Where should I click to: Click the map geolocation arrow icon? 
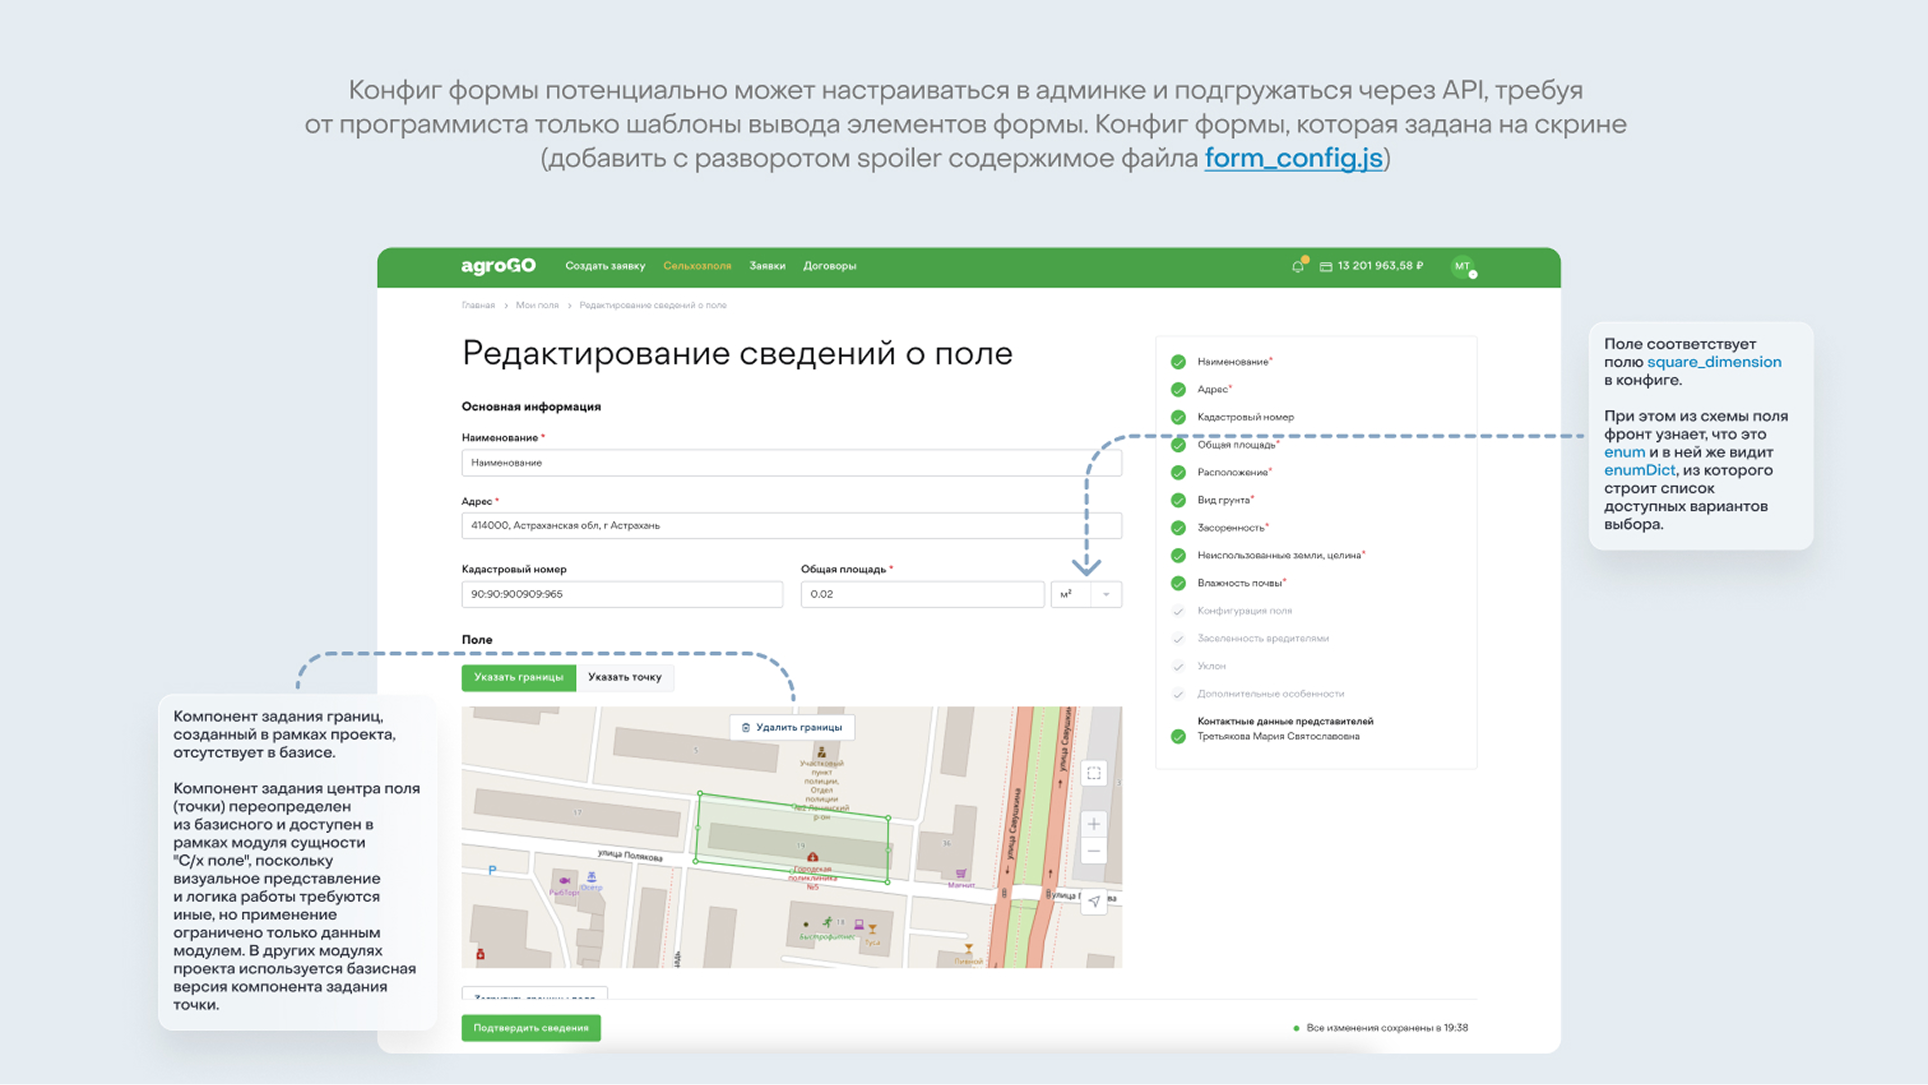tap(1094, 901)
